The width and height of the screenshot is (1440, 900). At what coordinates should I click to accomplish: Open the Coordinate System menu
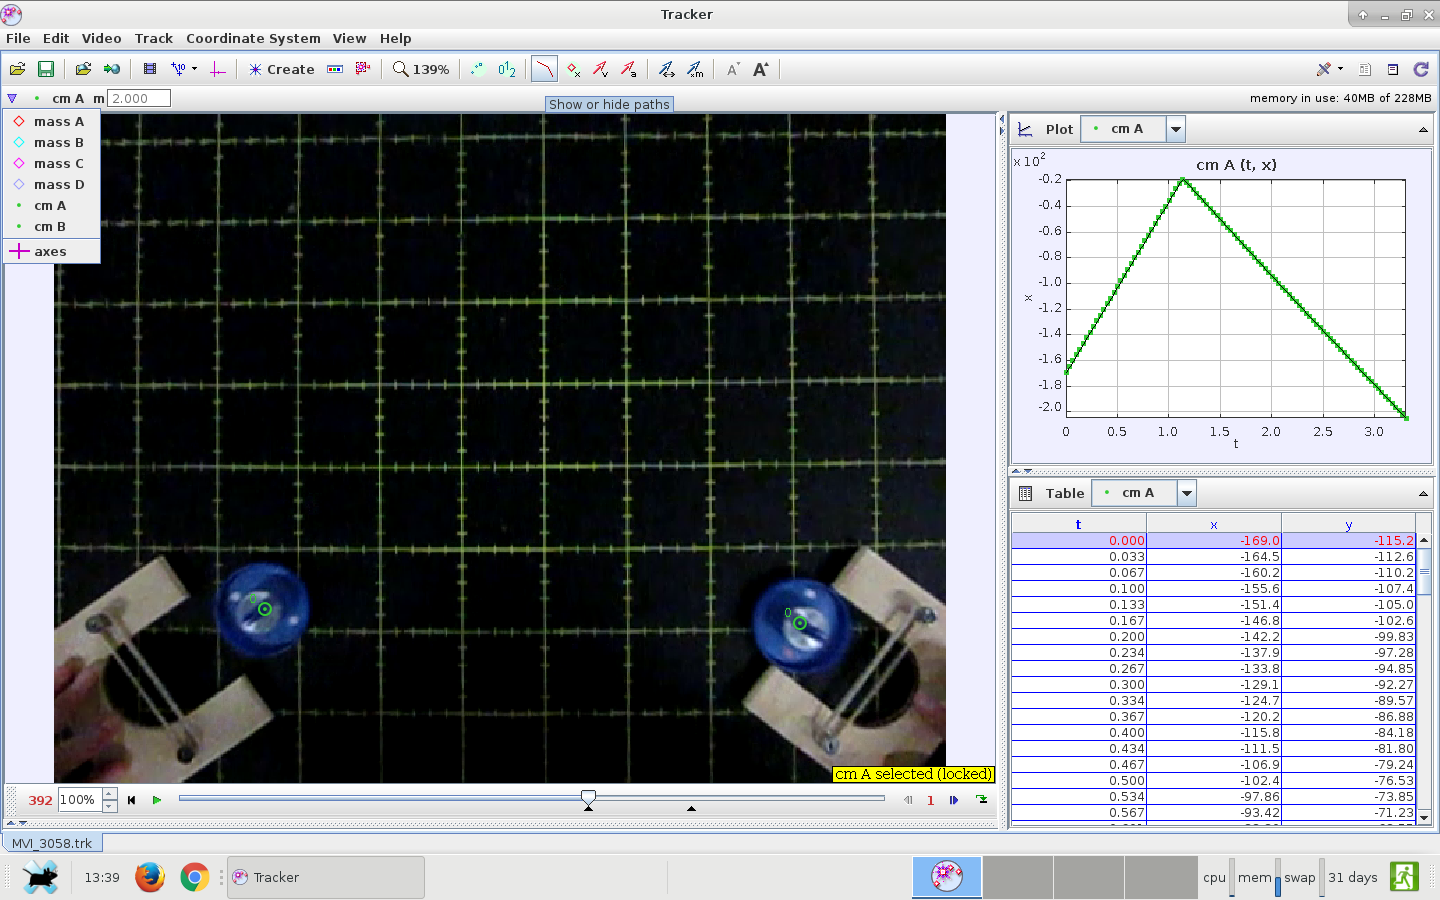pos(253,38)
